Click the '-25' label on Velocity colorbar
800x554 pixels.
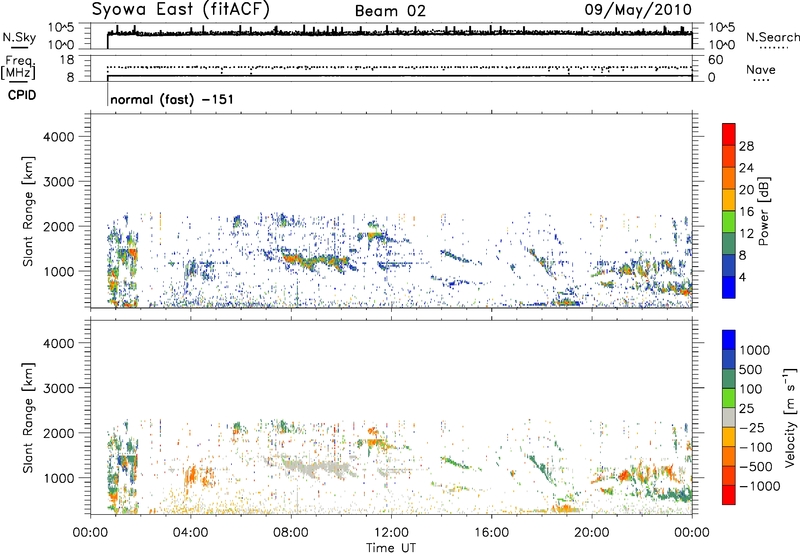tap(752, 428)
